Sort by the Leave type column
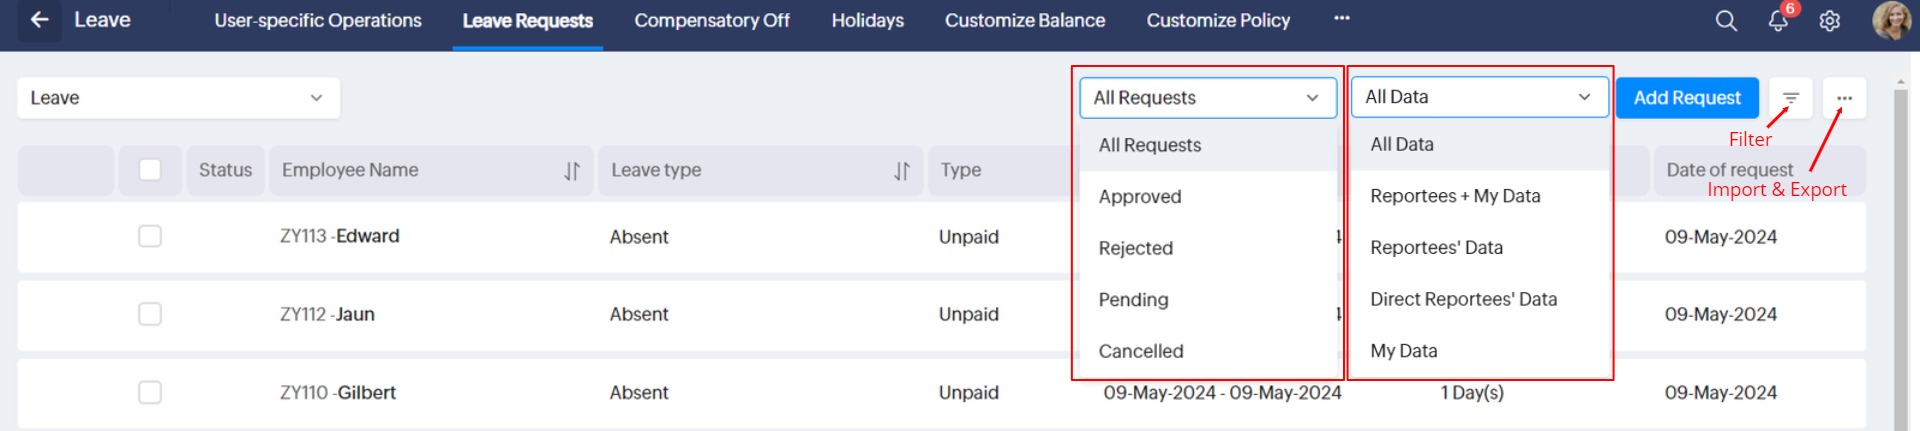 tap(902, 171)
